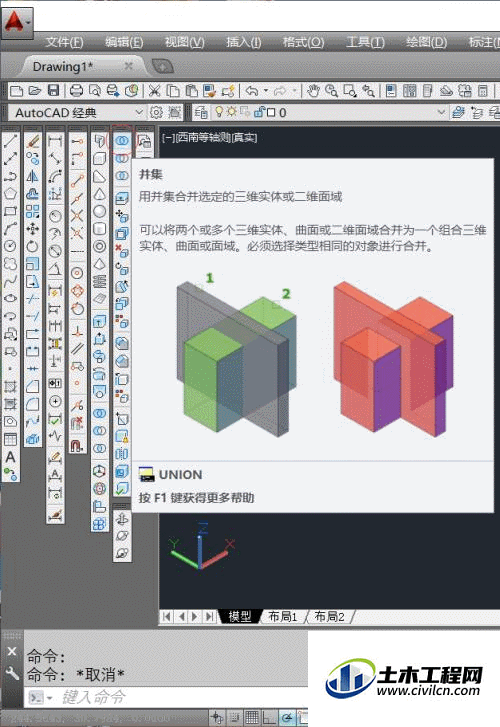Select the Linear dimension tool
Screen dimensions: 500x727
[55, 141]
